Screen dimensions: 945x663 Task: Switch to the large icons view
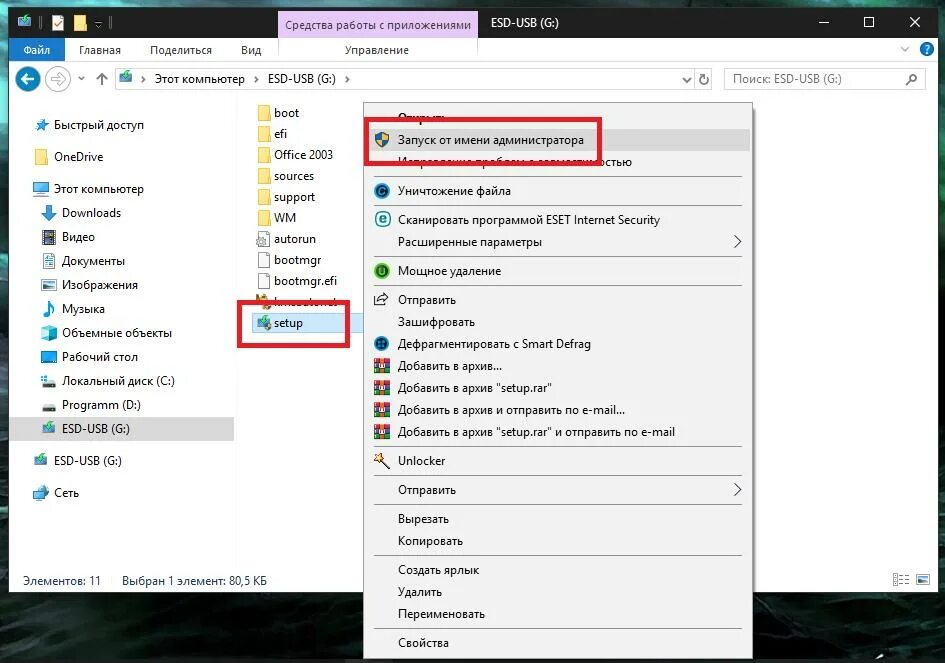click(923, 580)
